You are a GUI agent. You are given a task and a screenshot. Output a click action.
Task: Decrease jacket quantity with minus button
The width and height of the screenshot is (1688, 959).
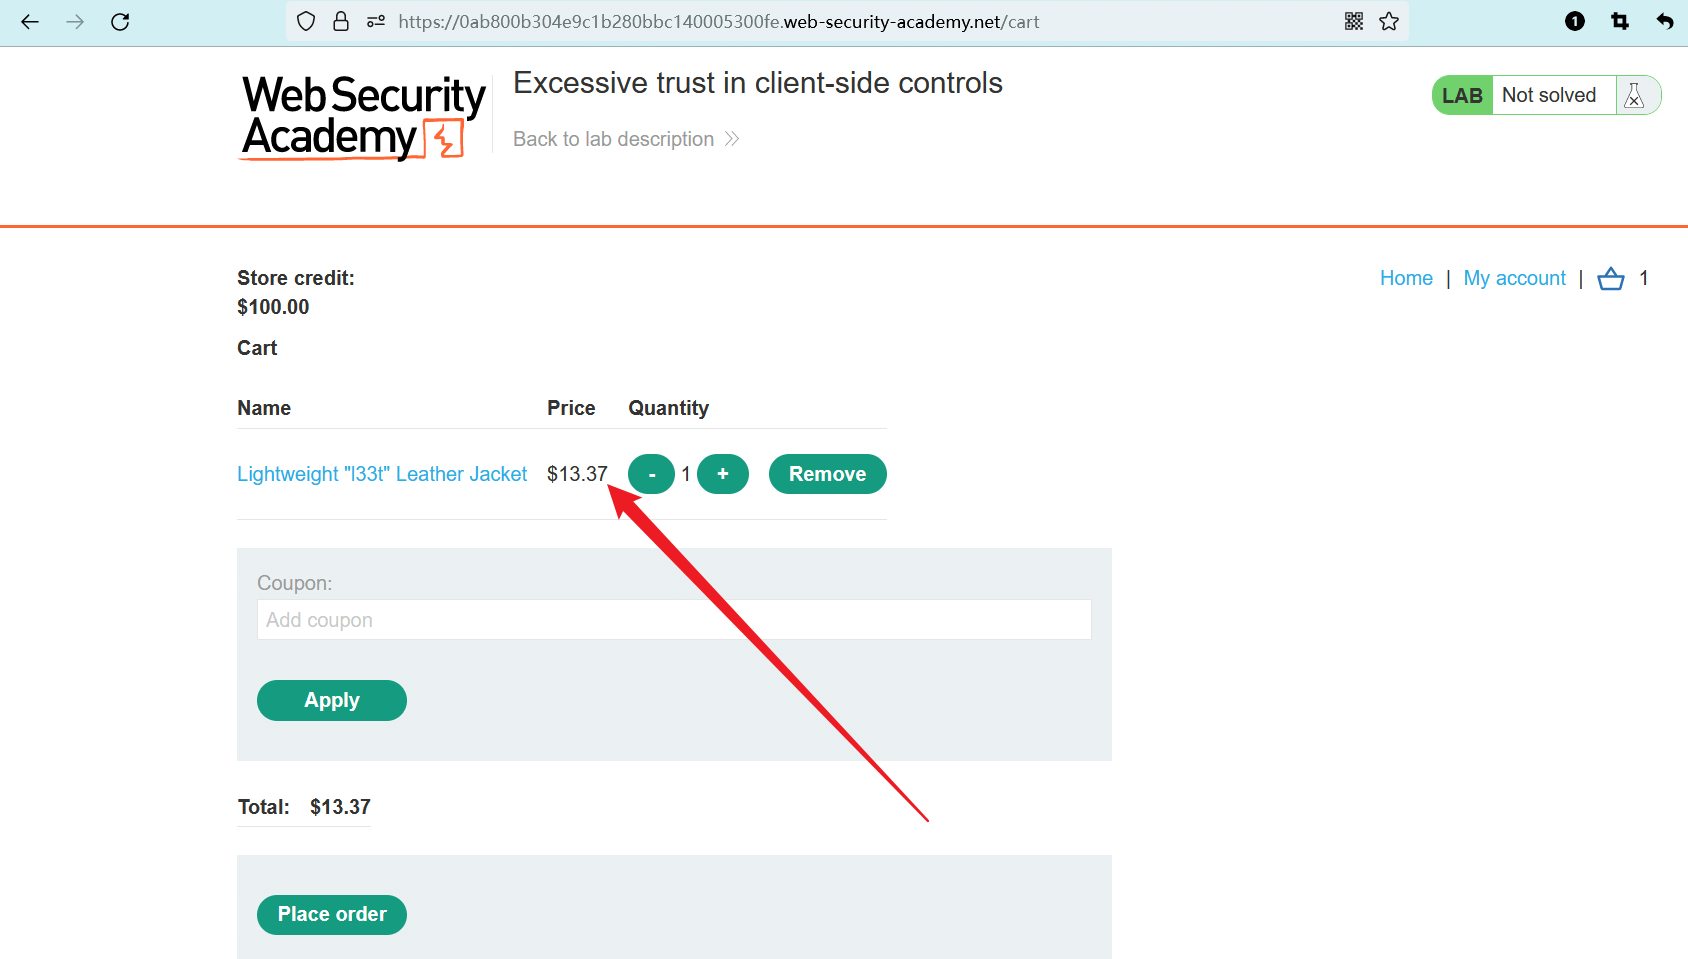tap(652, 474)
